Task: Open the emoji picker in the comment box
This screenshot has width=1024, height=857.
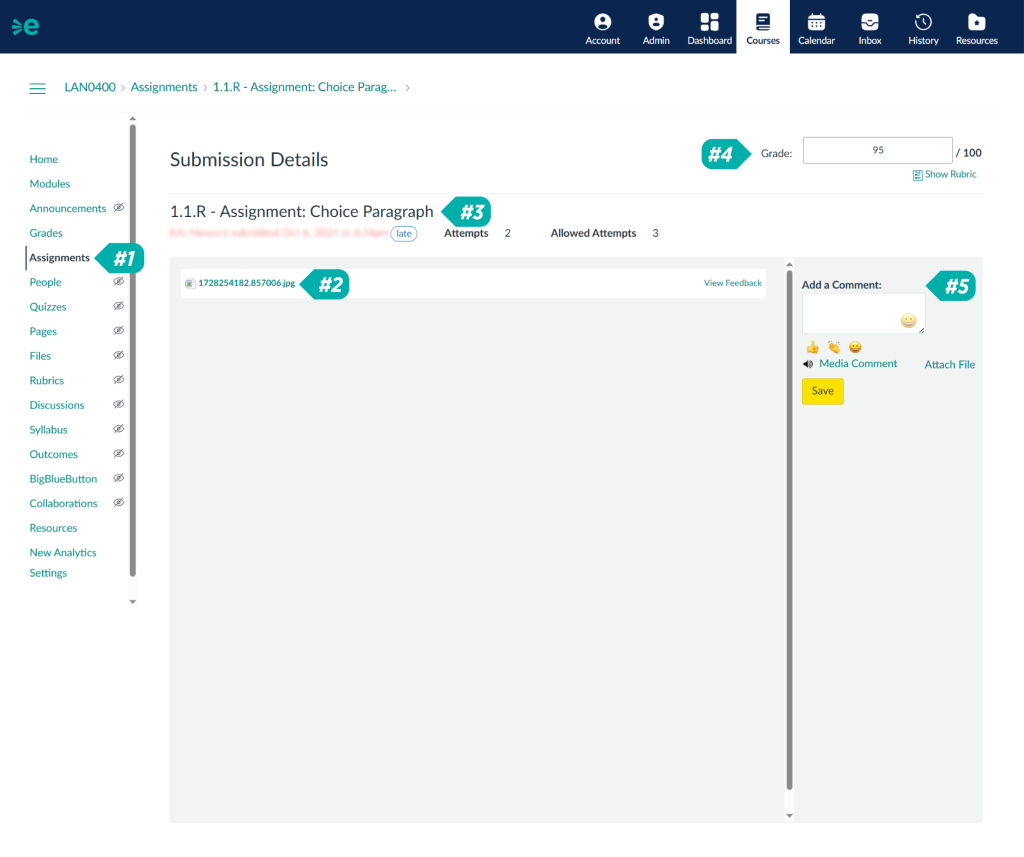Action: point(908,321)
